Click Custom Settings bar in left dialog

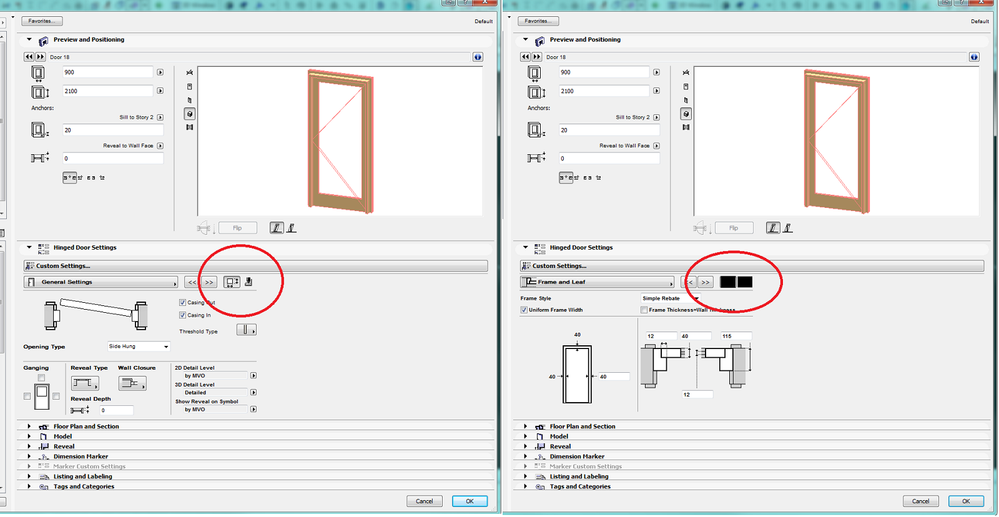(x=255, y=266)
